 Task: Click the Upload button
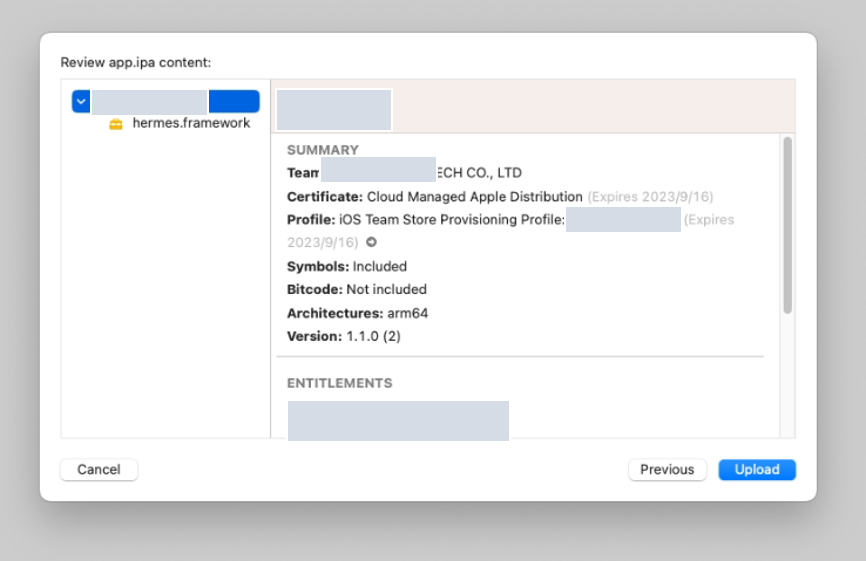pyautogui.click(x=756, y=470)
